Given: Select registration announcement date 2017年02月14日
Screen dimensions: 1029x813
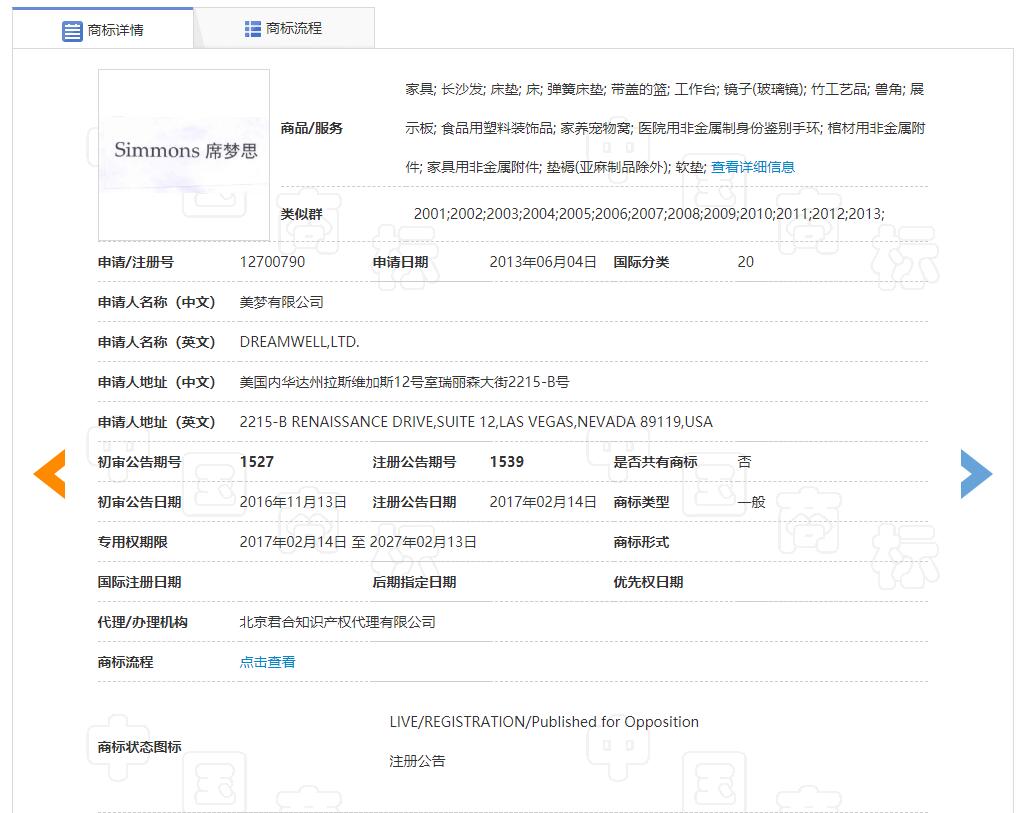Looking at the screenshot, I should tap(543, 502).
